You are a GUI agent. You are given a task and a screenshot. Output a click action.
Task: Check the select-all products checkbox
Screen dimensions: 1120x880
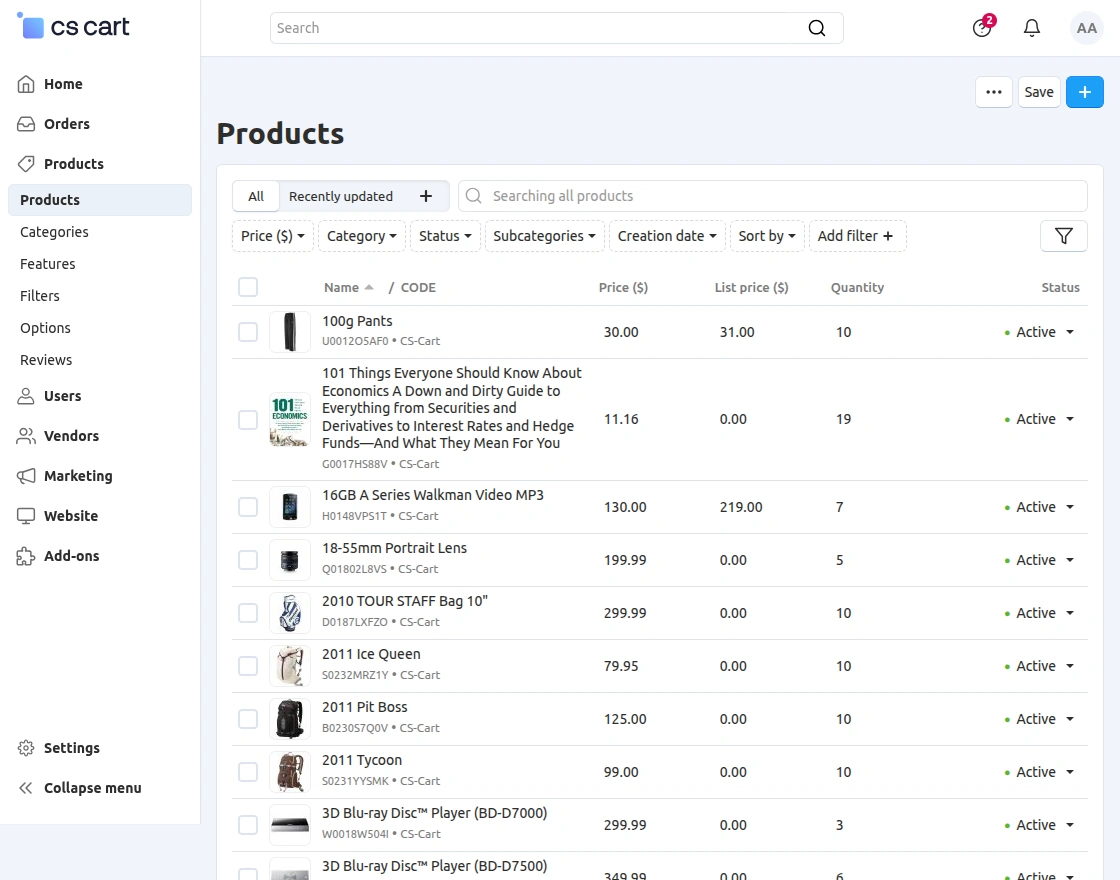click(x=248, y=287)
